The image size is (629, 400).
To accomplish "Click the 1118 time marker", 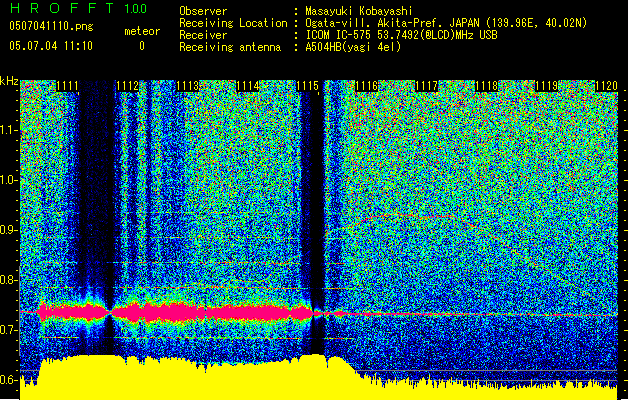I will (487, 86).
